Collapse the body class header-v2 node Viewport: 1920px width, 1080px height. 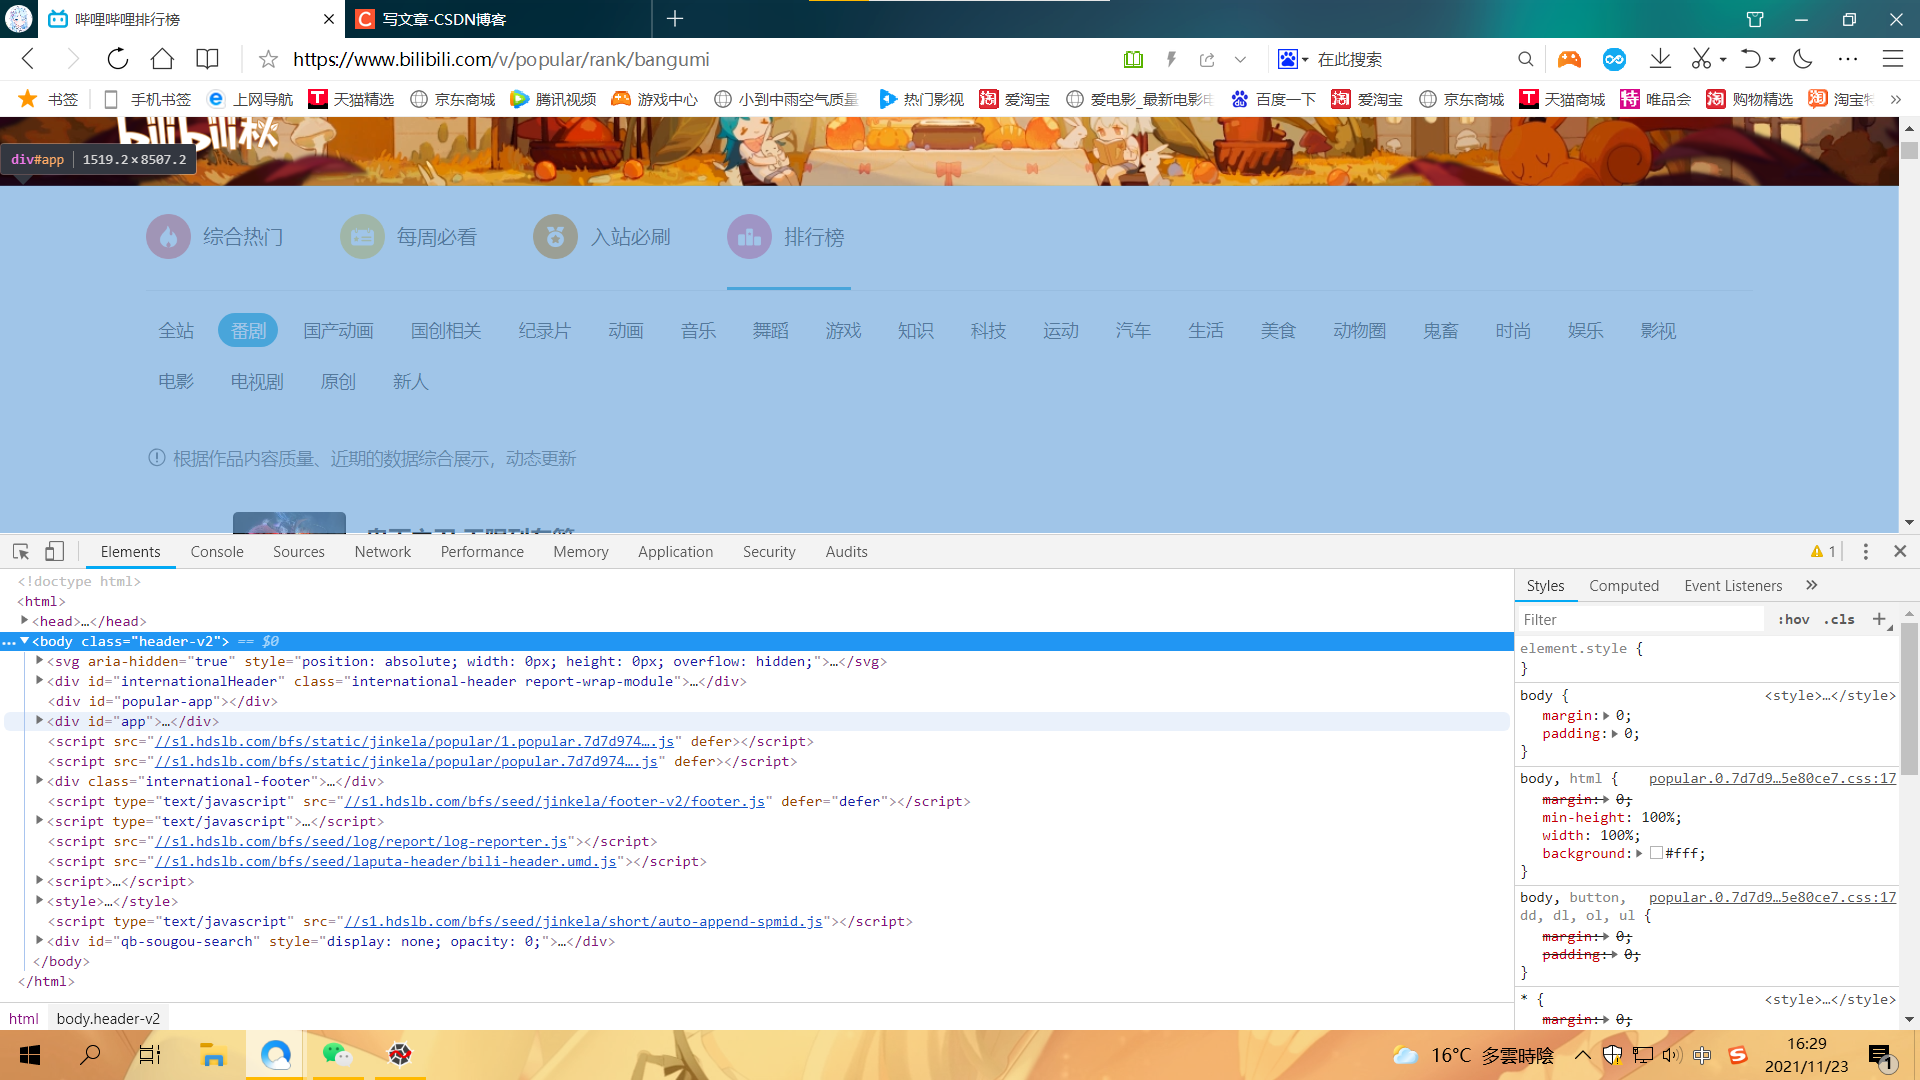tap(25, 641)
